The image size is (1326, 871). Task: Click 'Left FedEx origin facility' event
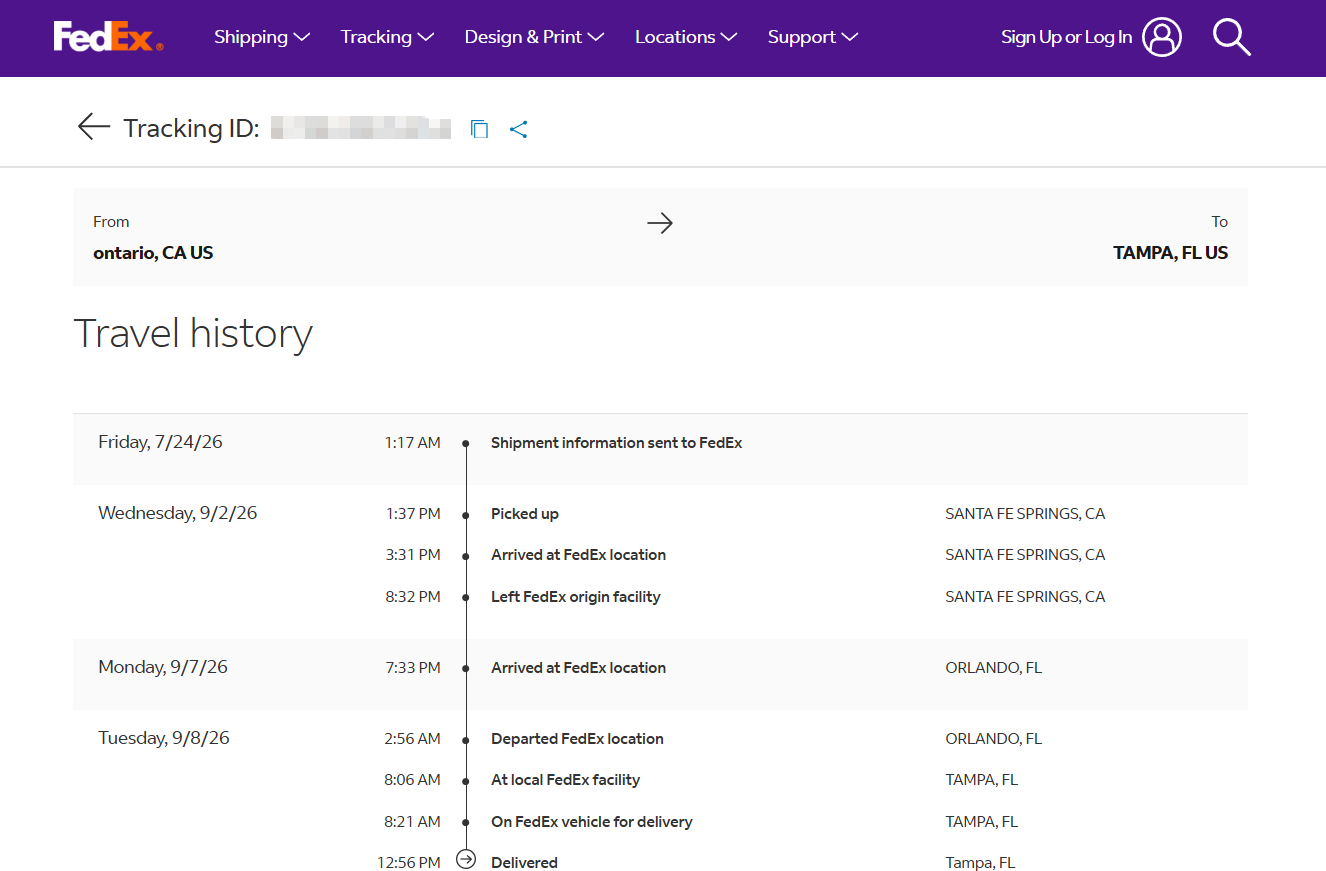click(x=575, y=597)
